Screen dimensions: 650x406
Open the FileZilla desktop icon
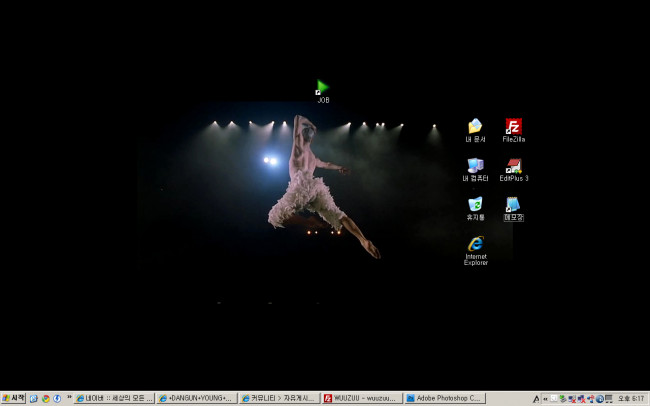(513, 127)
